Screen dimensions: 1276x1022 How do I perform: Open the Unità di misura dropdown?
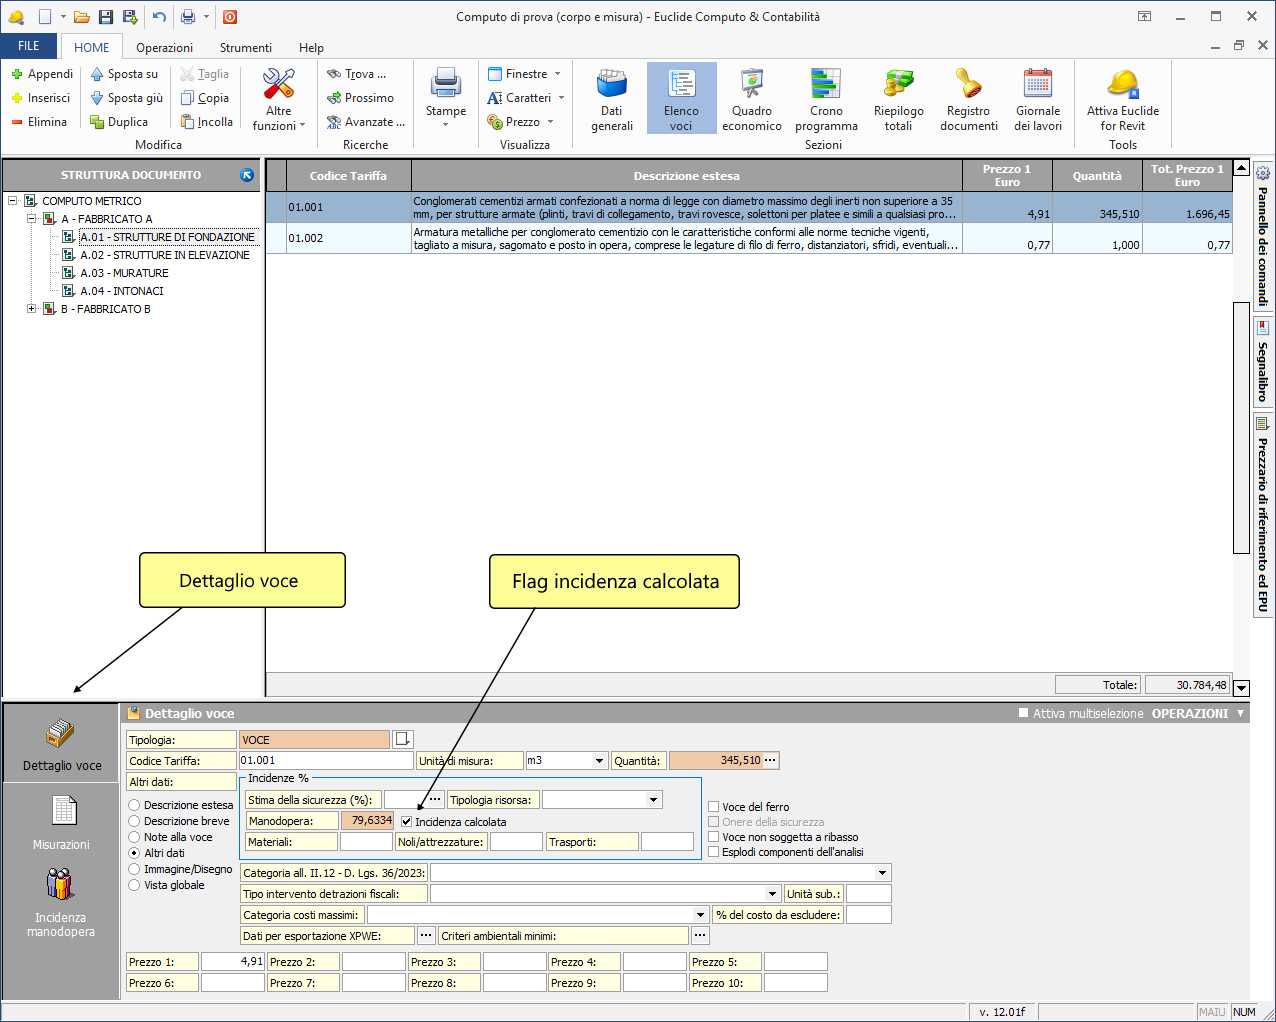[599, 761]
